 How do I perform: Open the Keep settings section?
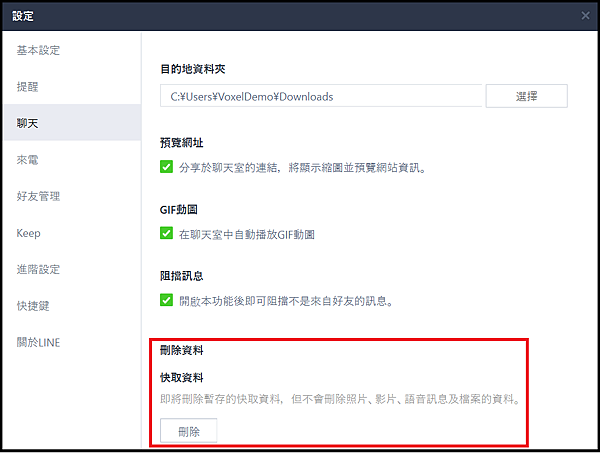(x=72, y=233)
